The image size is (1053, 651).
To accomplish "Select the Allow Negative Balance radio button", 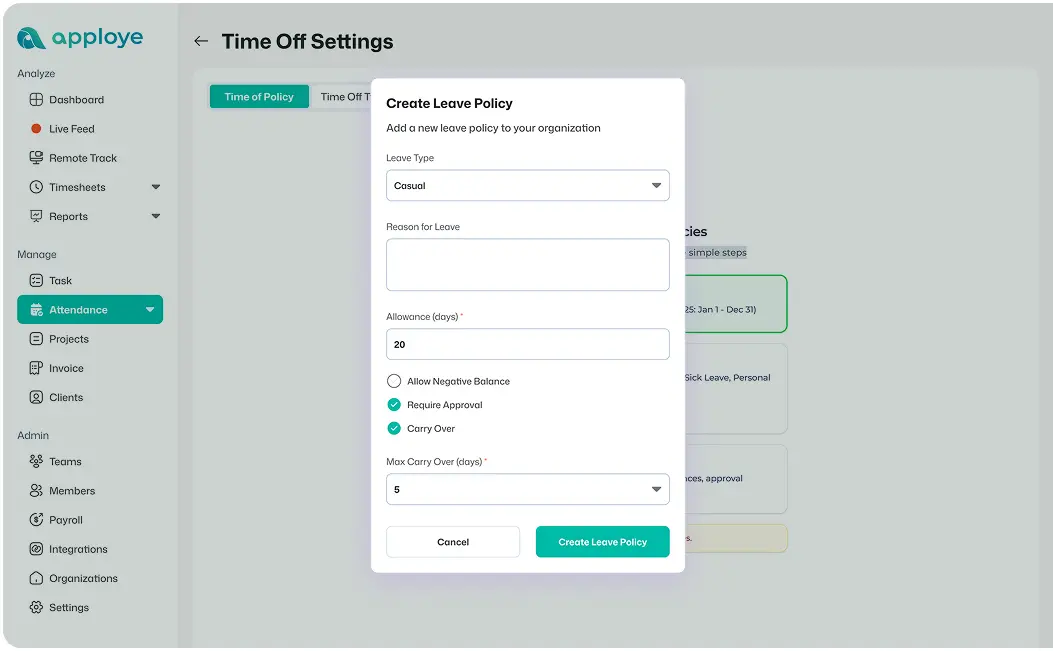I will pyautogui.click(x=393, y=380).
